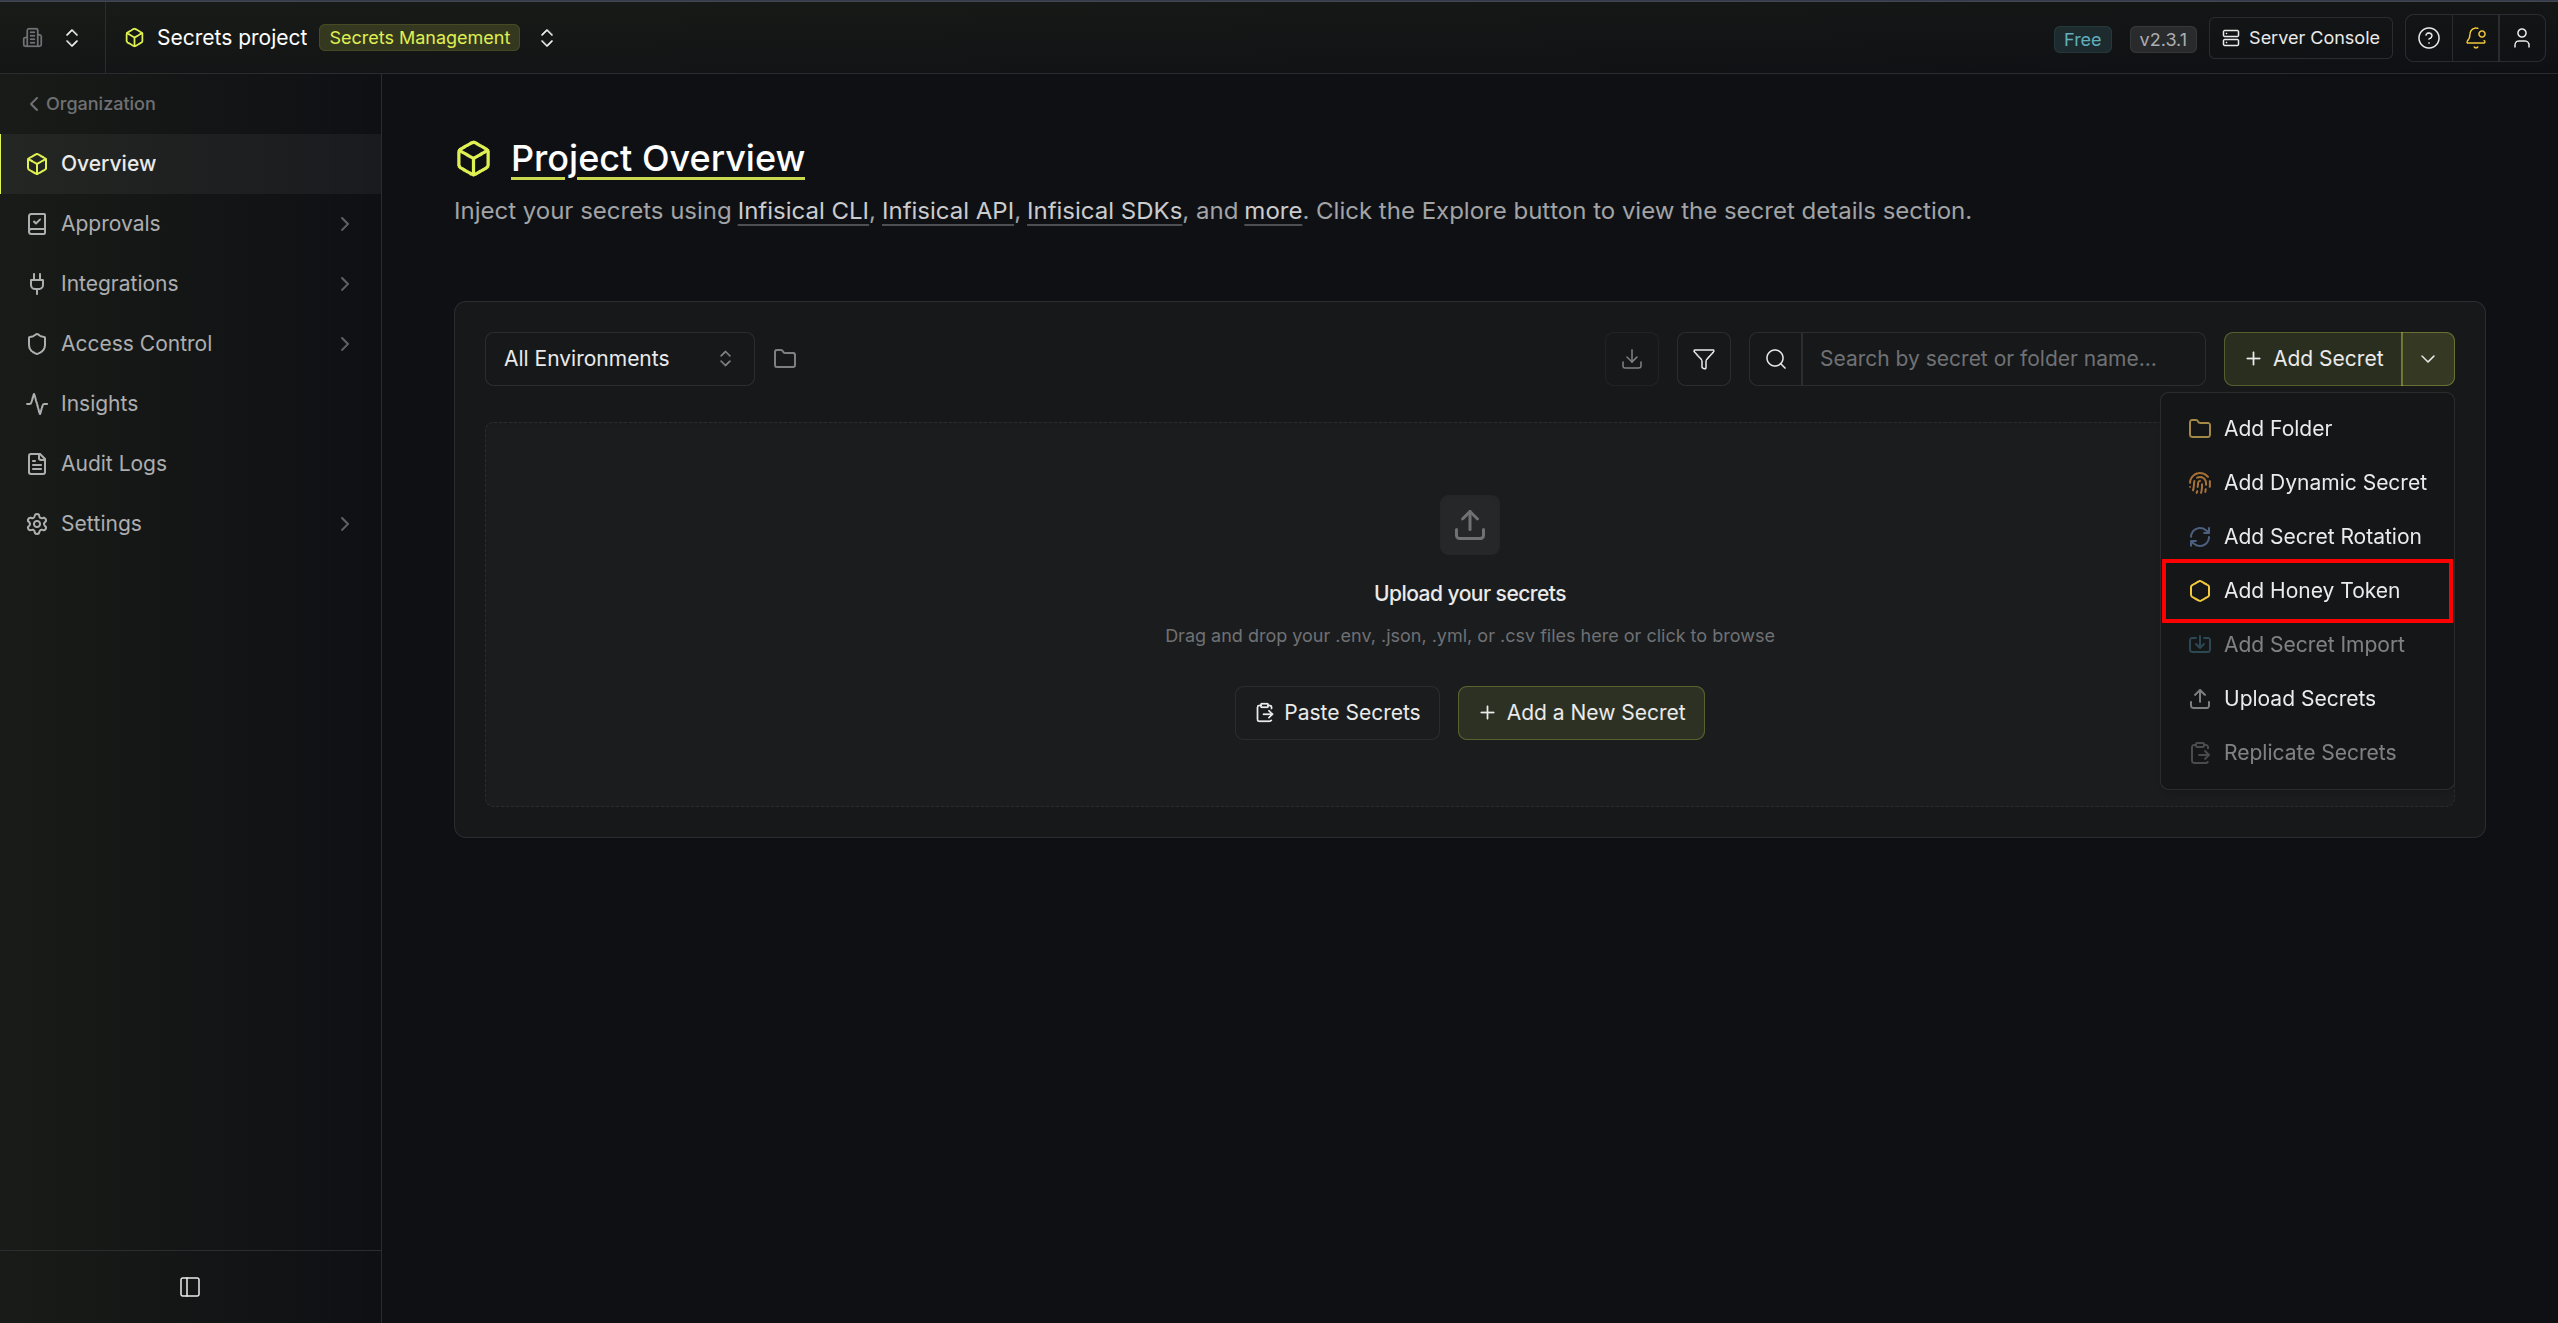Collapse the sidebar panel toggle
The height and width of the screenshot is (1323, 2558).
tap(190, 1287)
